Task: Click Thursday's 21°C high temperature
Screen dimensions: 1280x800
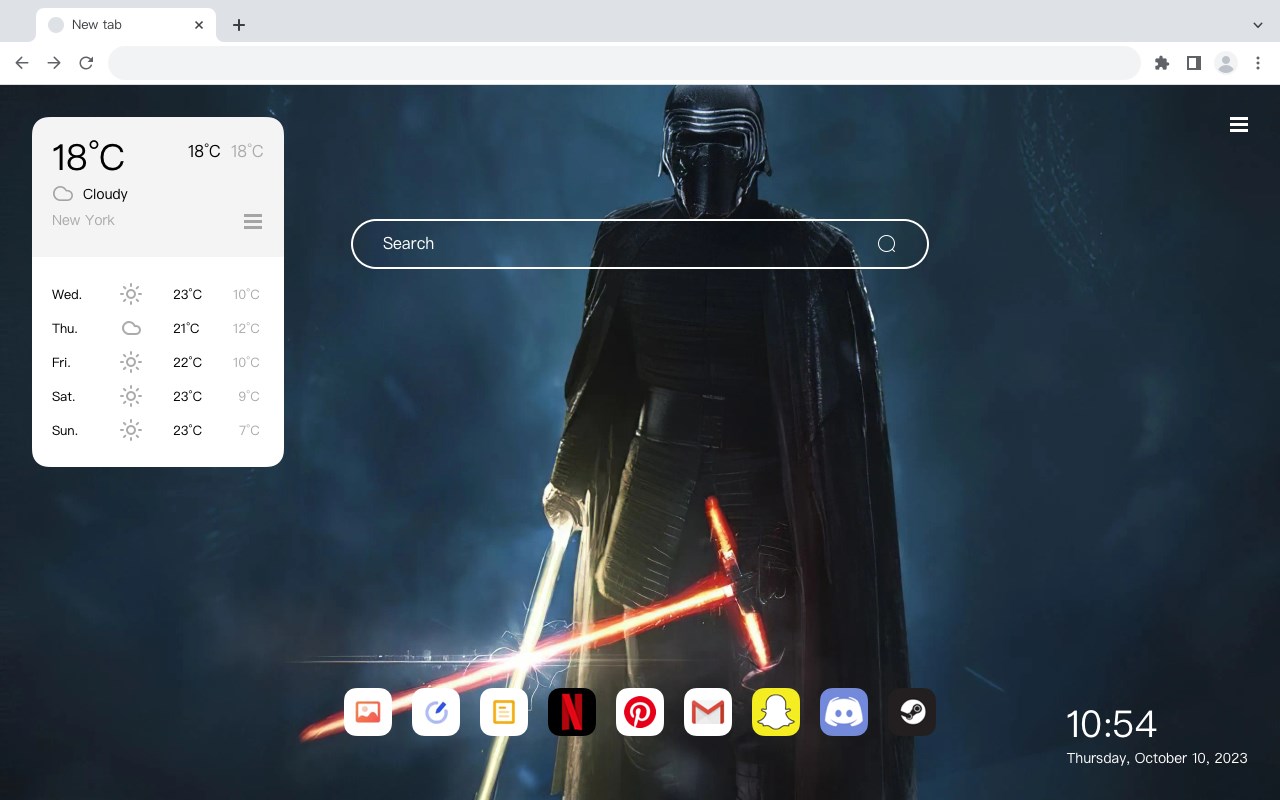Action: point(186,329)
